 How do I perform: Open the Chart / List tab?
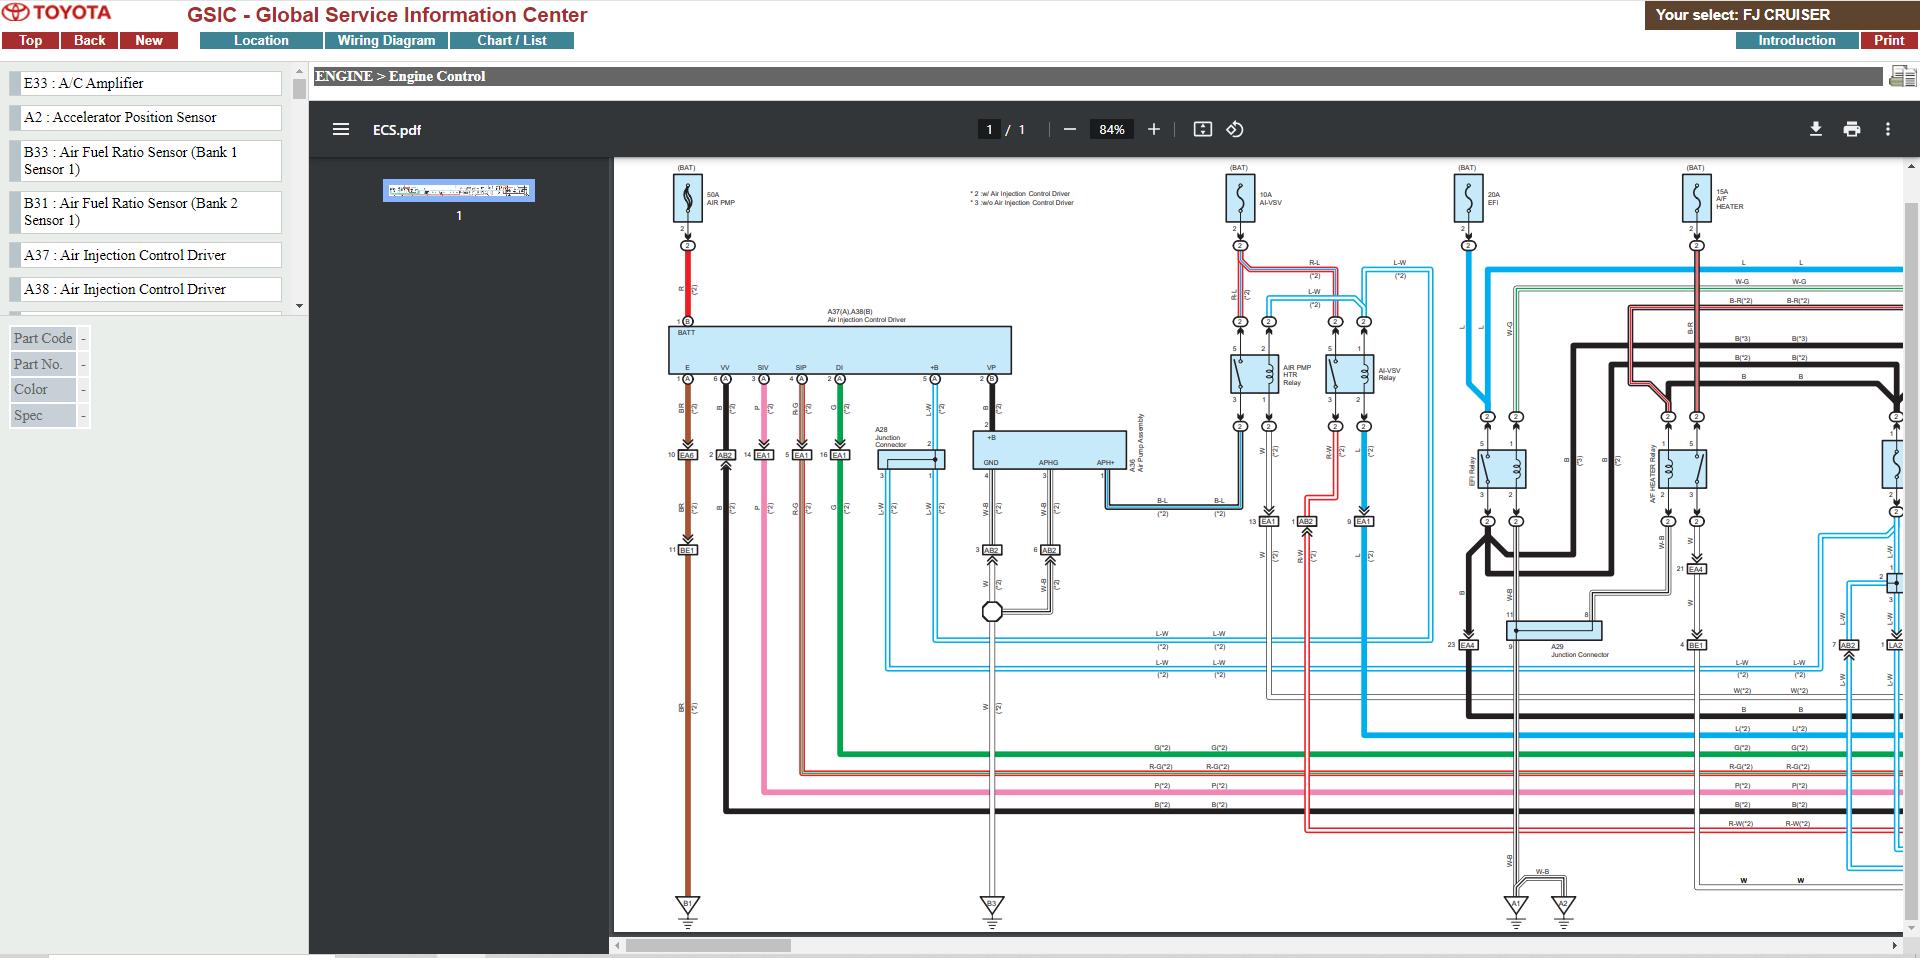point(512,41)
